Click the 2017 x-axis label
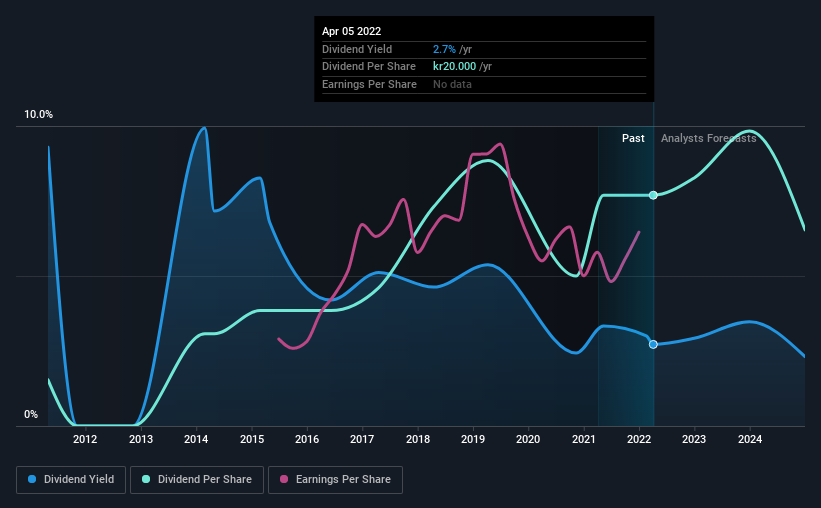821x508 pixels. (x=362, y=439)
